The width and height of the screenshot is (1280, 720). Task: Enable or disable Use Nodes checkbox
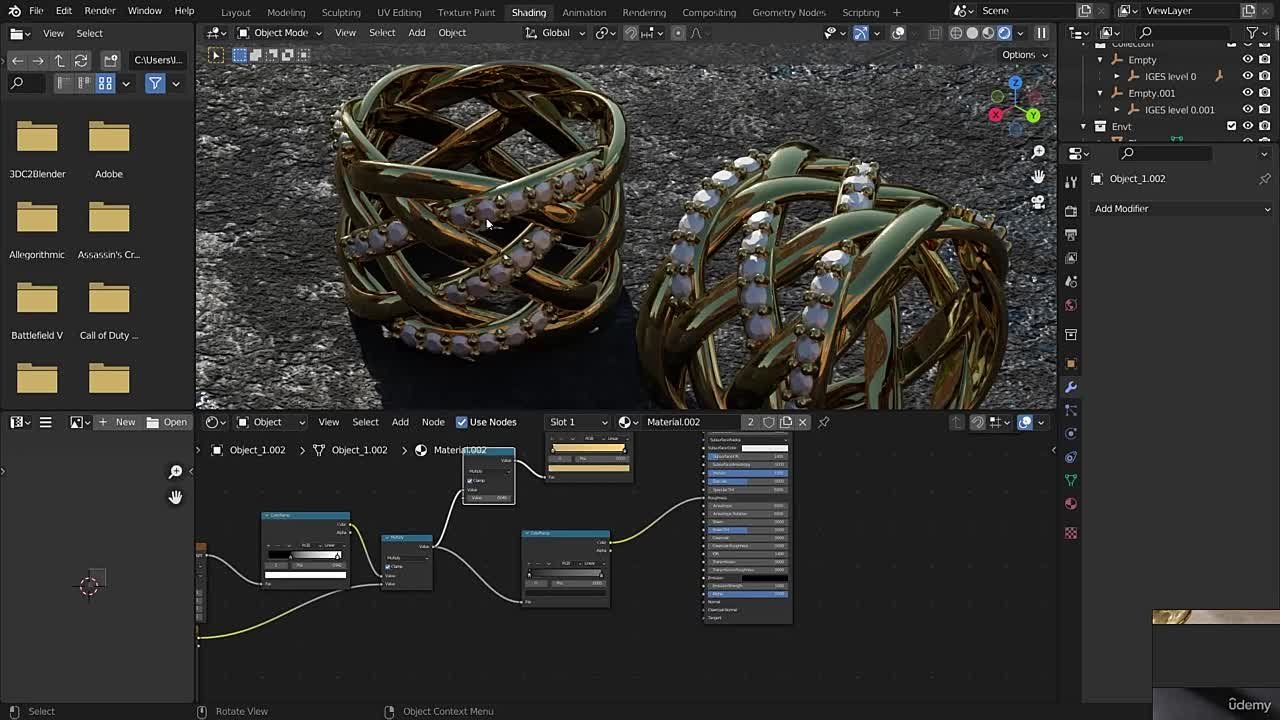click(462, 422)
